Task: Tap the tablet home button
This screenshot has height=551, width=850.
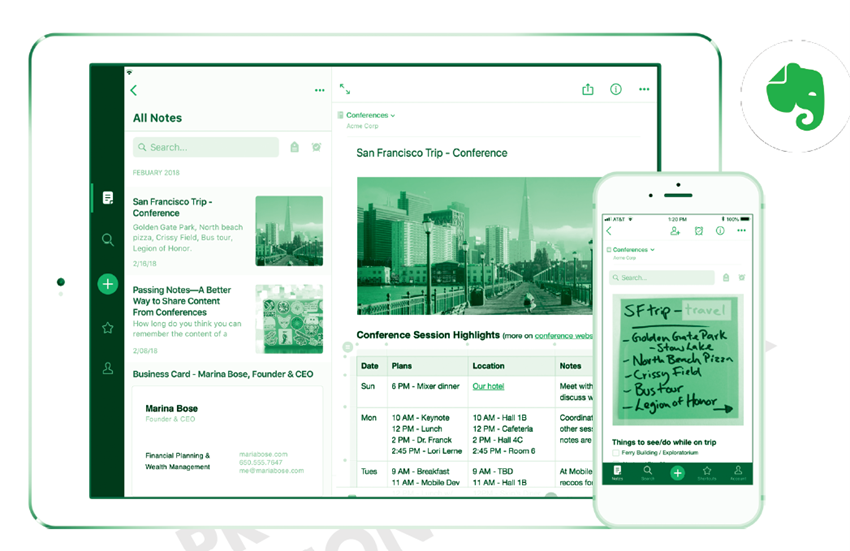Action: click(61, 282)
